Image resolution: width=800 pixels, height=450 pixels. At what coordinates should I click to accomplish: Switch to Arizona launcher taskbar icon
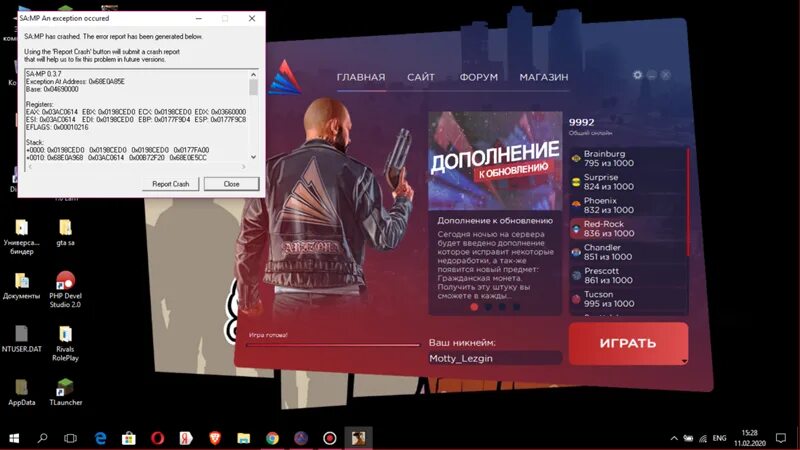301,438
